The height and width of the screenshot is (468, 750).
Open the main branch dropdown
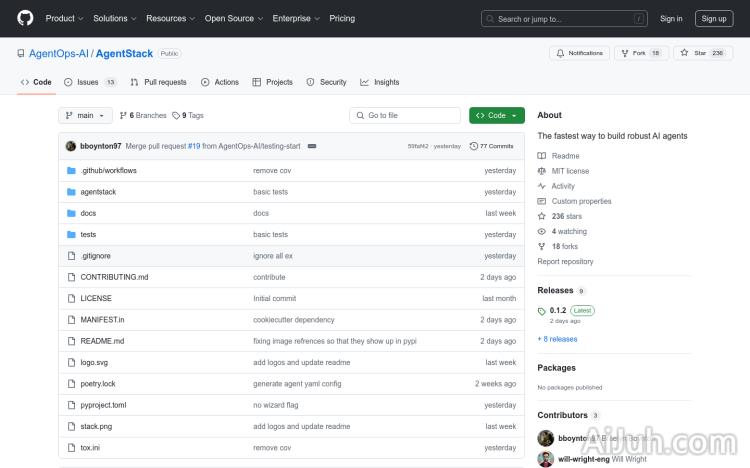(85, 115)
